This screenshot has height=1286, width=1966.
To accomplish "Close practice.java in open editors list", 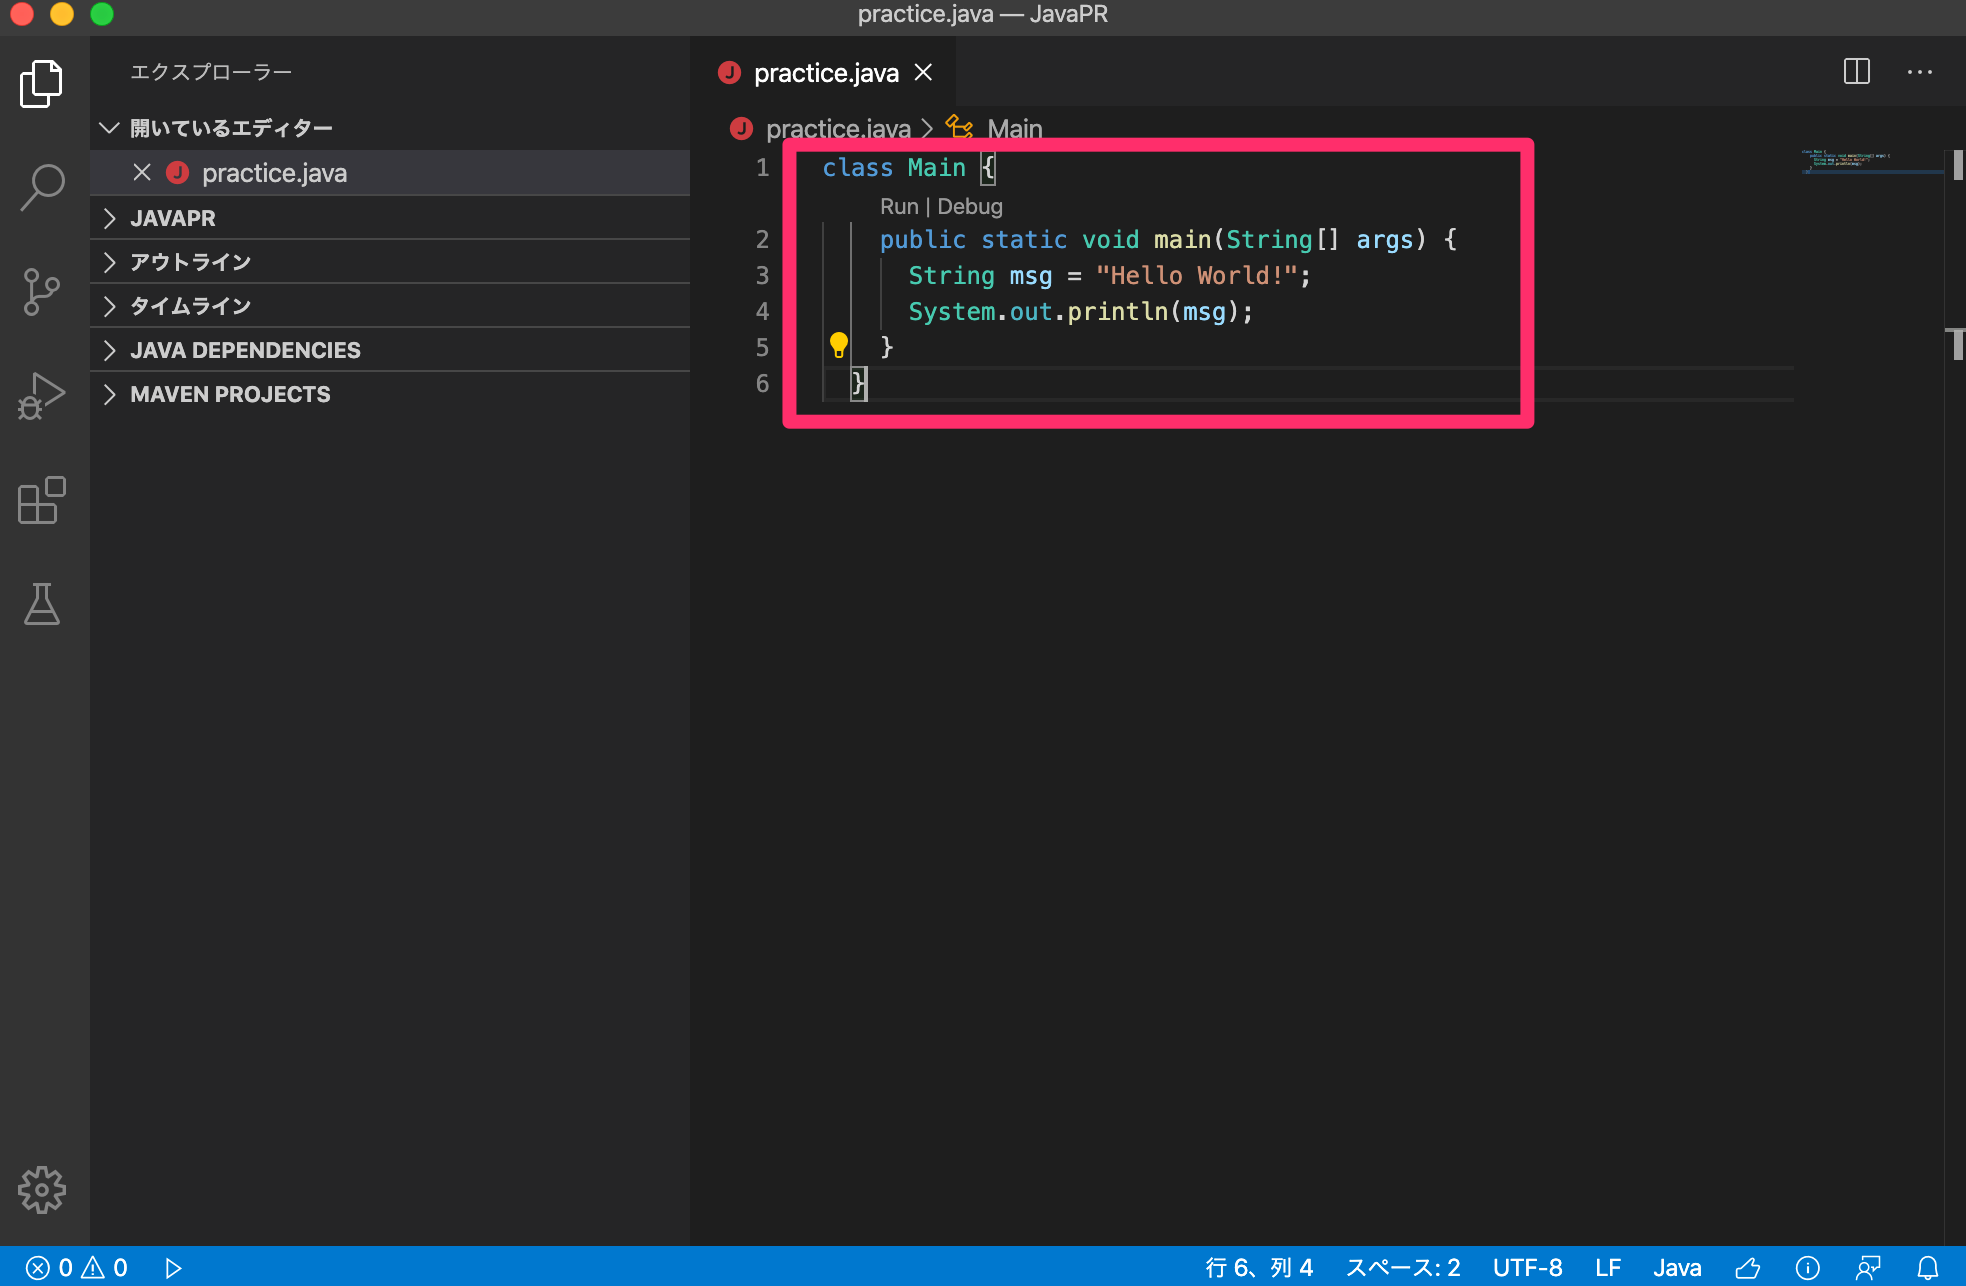I will [142, 173].
